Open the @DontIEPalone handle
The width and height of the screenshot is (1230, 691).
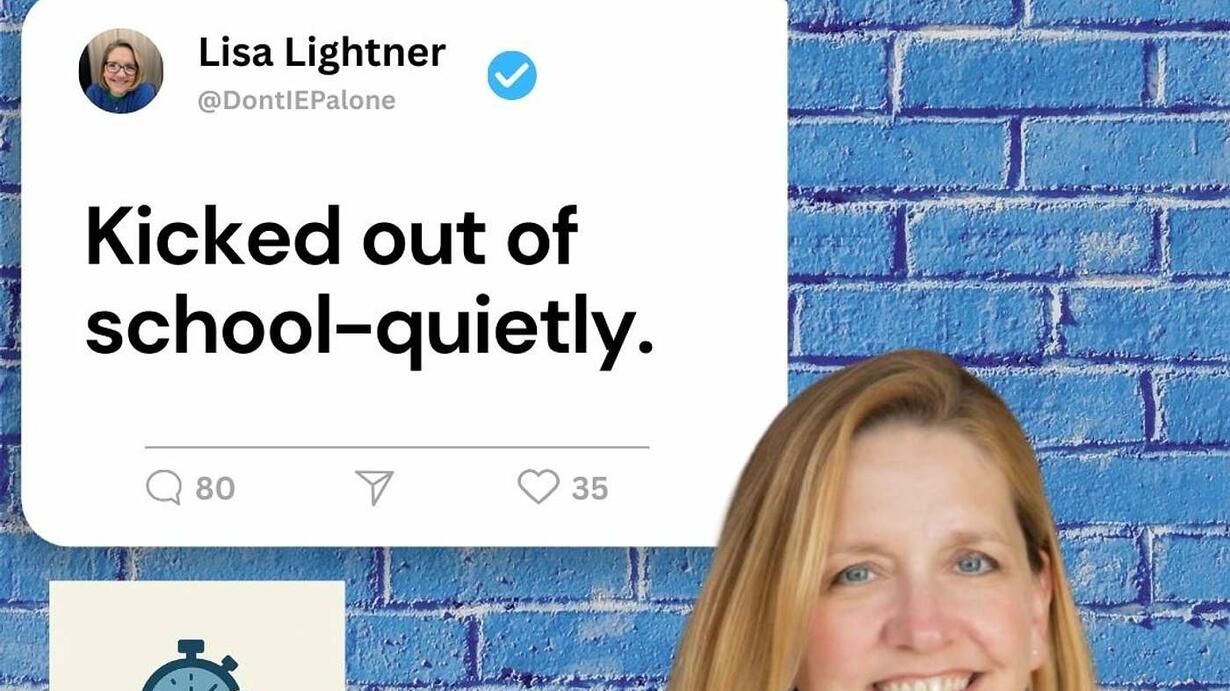[x=297, y=101]
